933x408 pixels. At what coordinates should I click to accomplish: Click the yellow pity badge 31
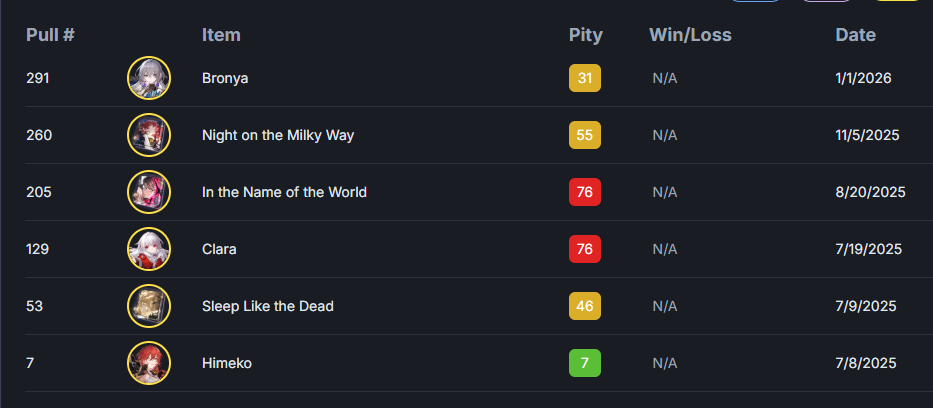click(x=585, y=78)
